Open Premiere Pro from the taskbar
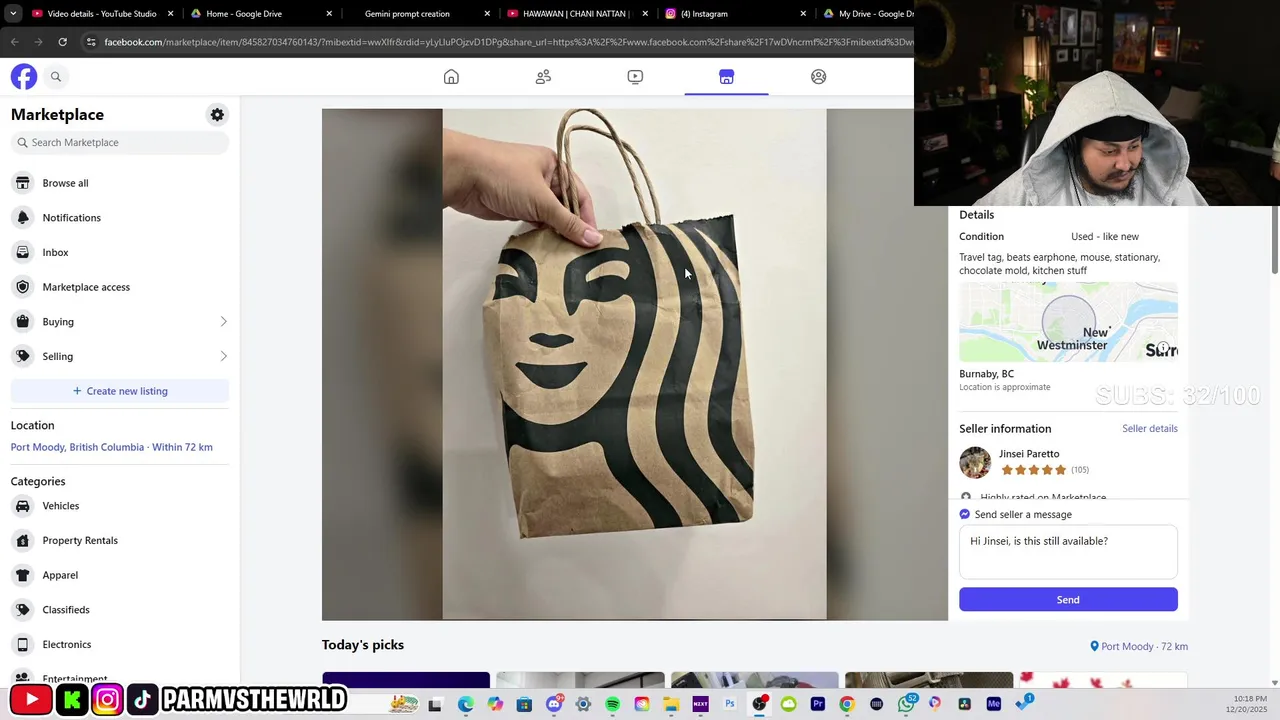 pyautogui.click(x=818, y=704)
